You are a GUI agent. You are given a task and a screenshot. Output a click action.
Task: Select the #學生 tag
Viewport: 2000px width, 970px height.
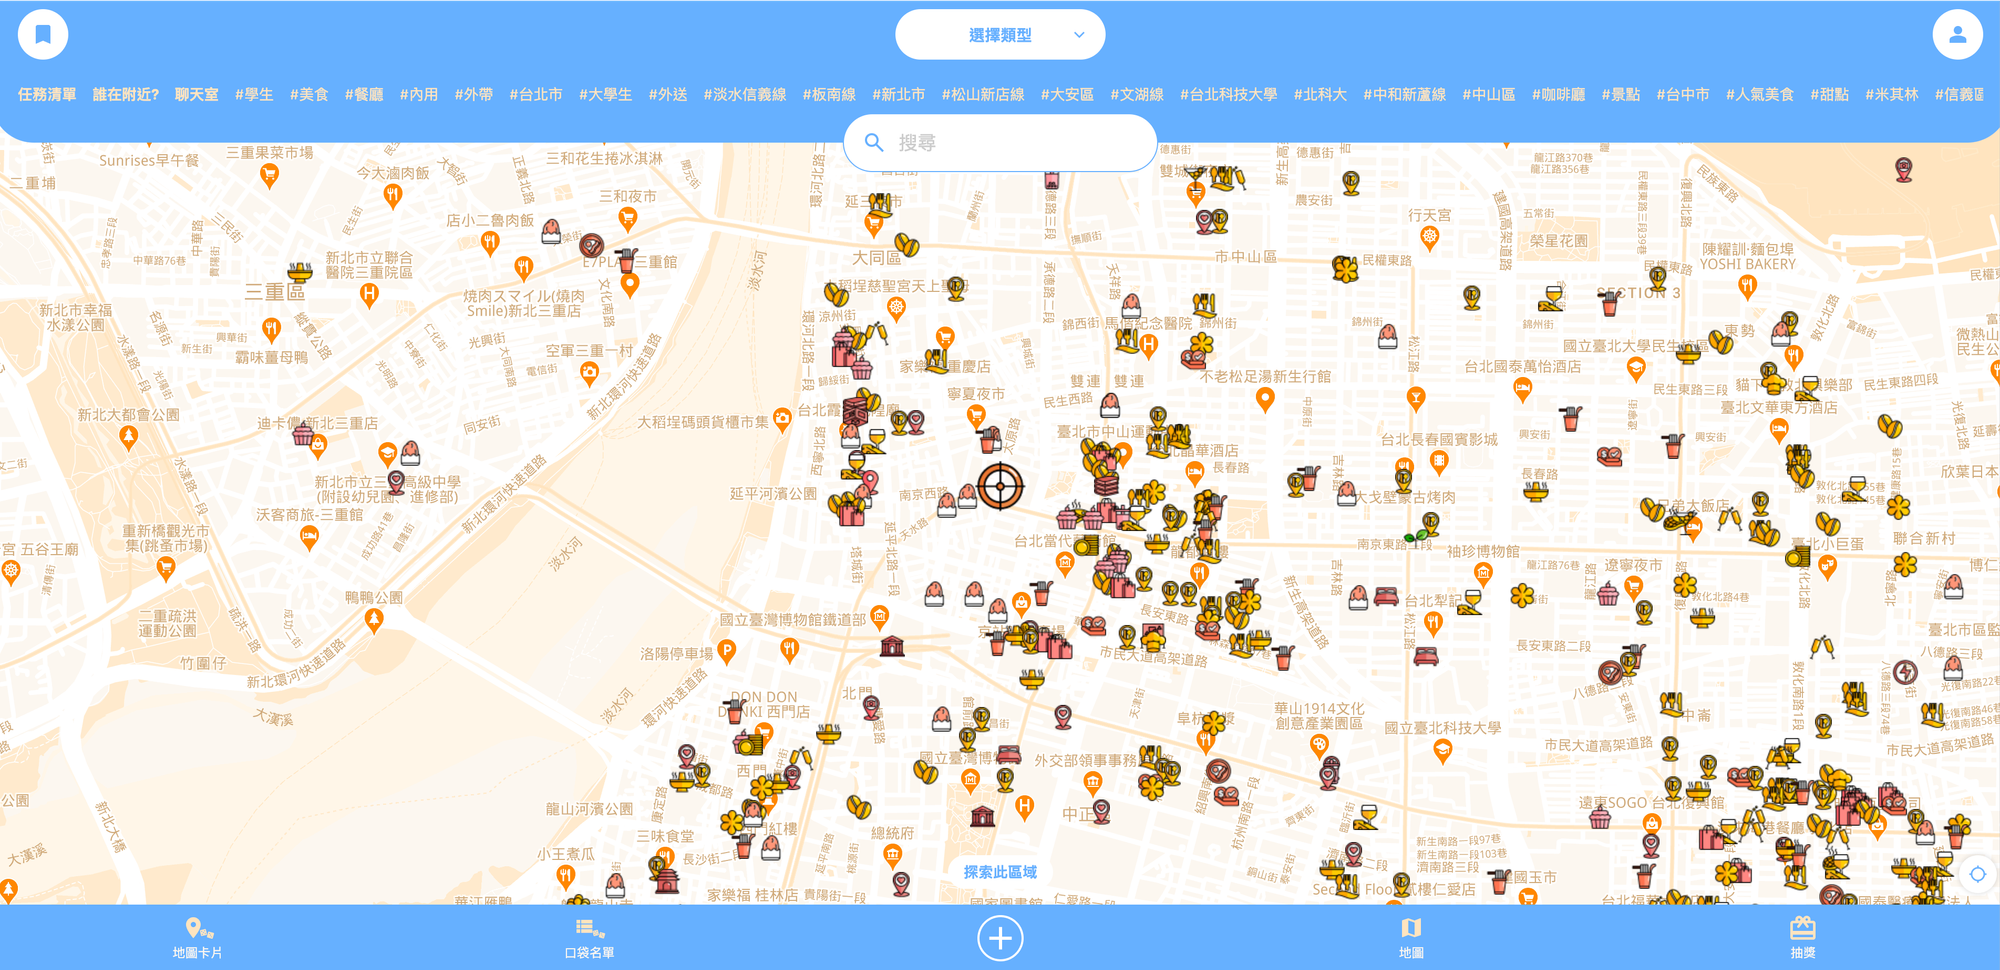coord(254,95)
